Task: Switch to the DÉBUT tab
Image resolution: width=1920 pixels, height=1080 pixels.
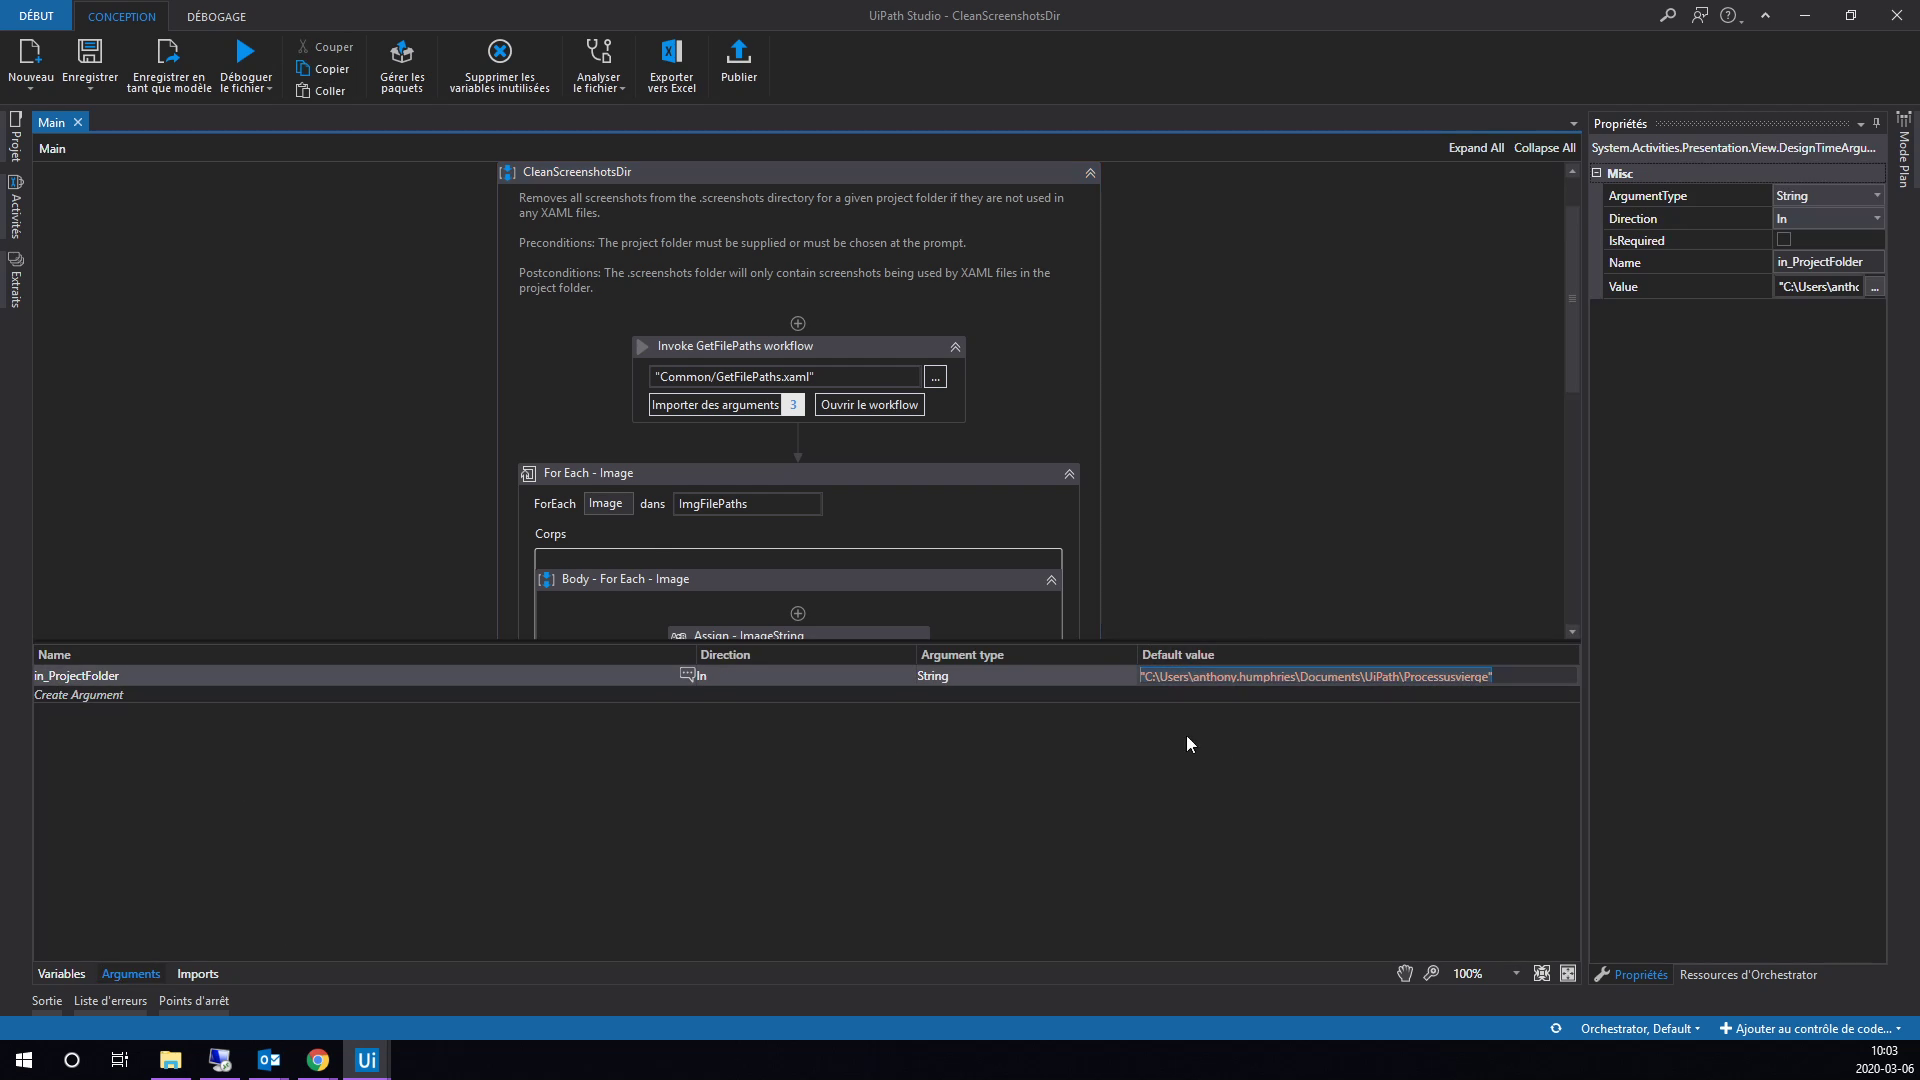Action: [x=36, y=16]
